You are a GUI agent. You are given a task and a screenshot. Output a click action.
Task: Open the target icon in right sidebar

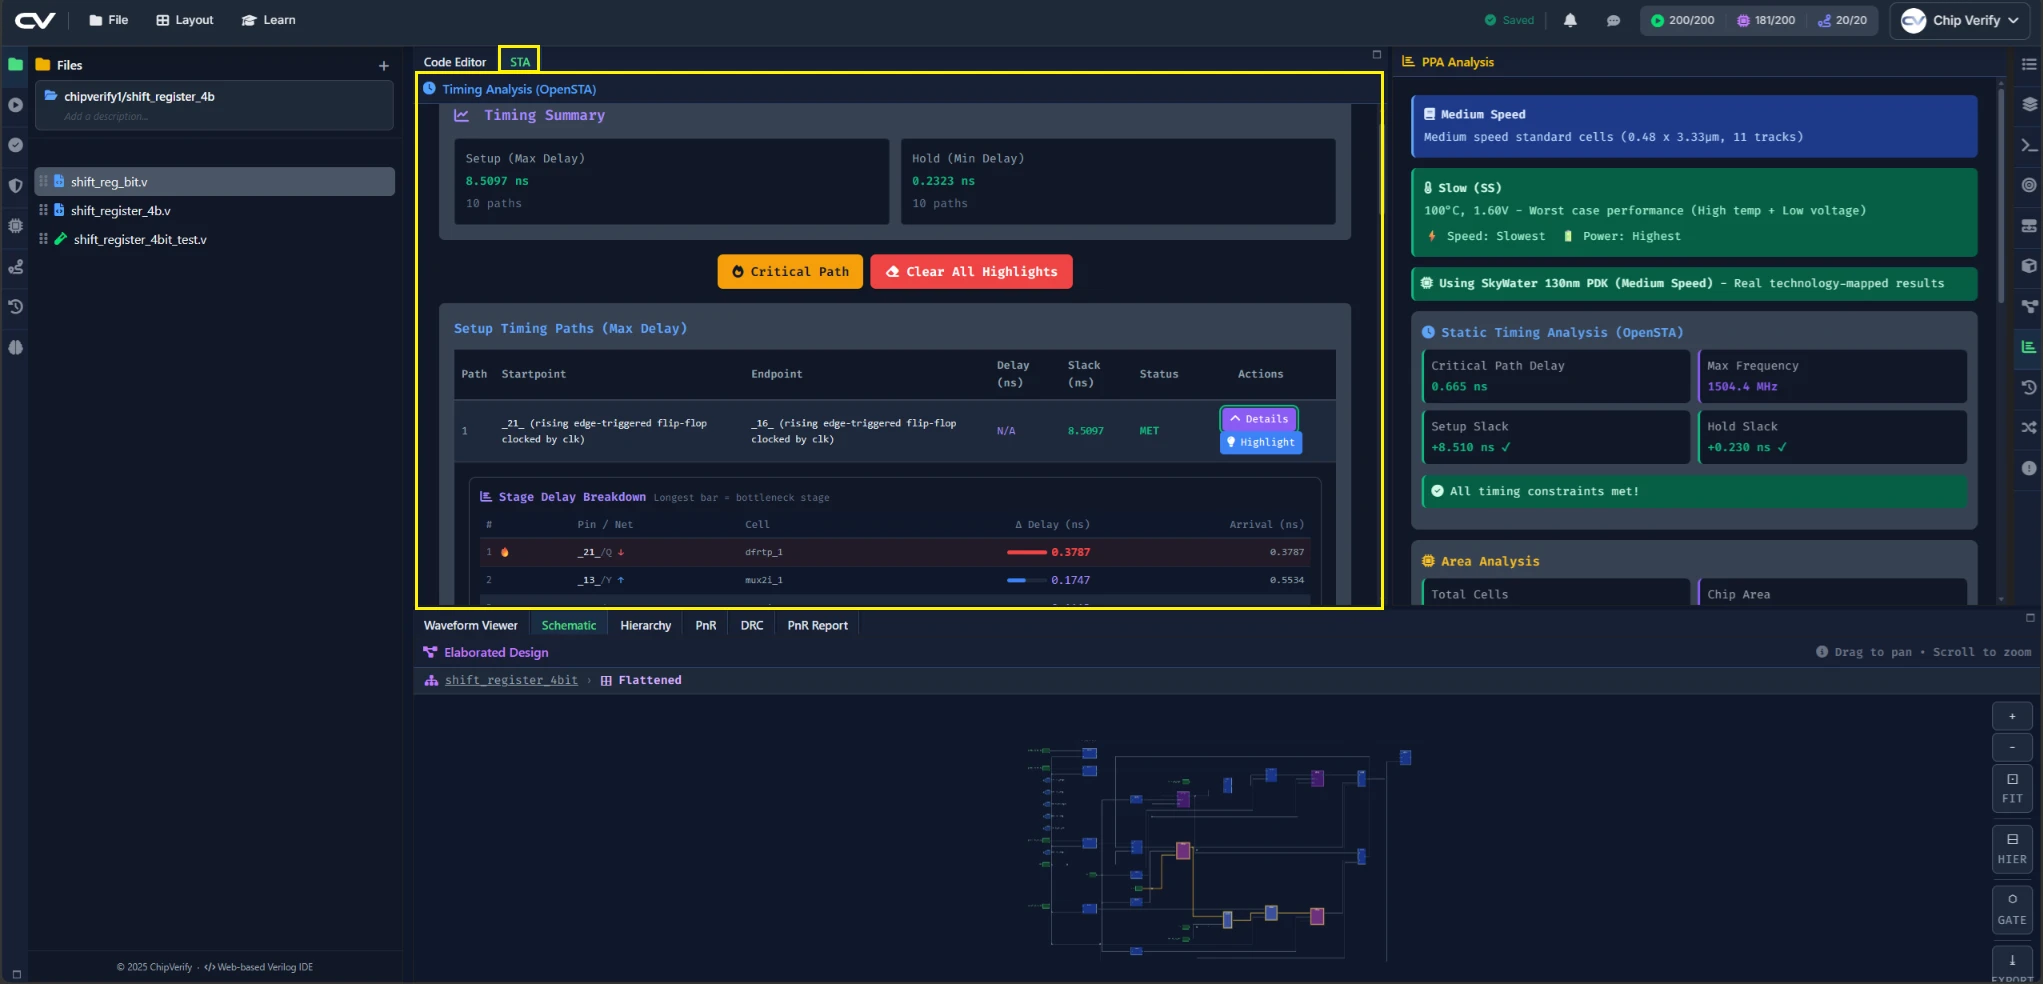tap(2029, 185)
